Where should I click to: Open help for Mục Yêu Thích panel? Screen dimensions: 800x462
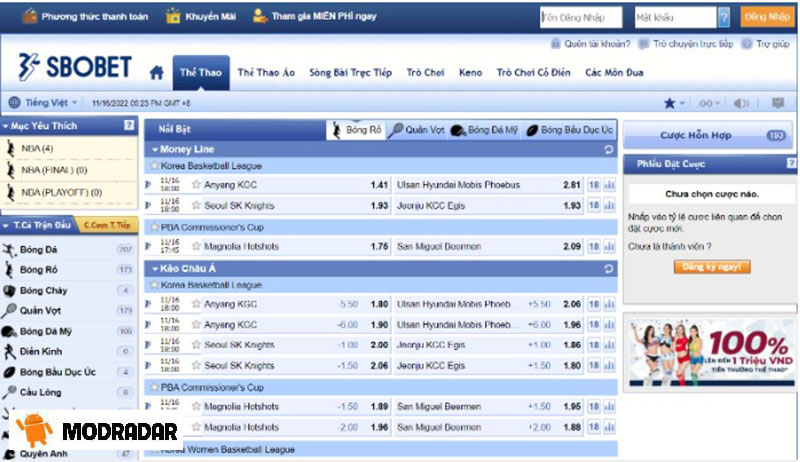point(129,125)
